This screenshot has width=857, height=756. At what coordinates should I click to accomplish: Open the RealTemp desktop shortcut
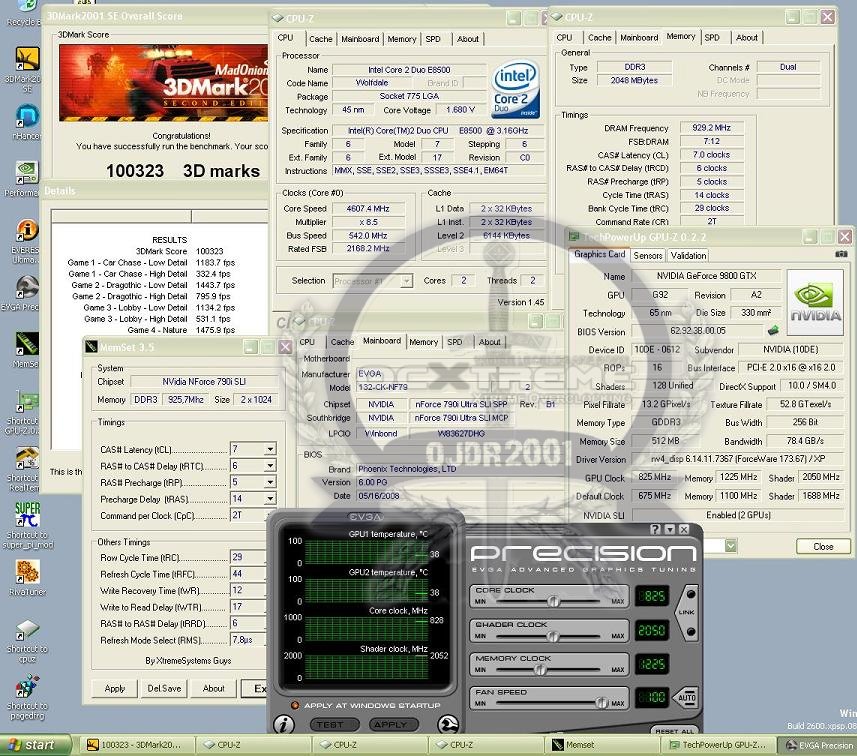click(27, 458)
